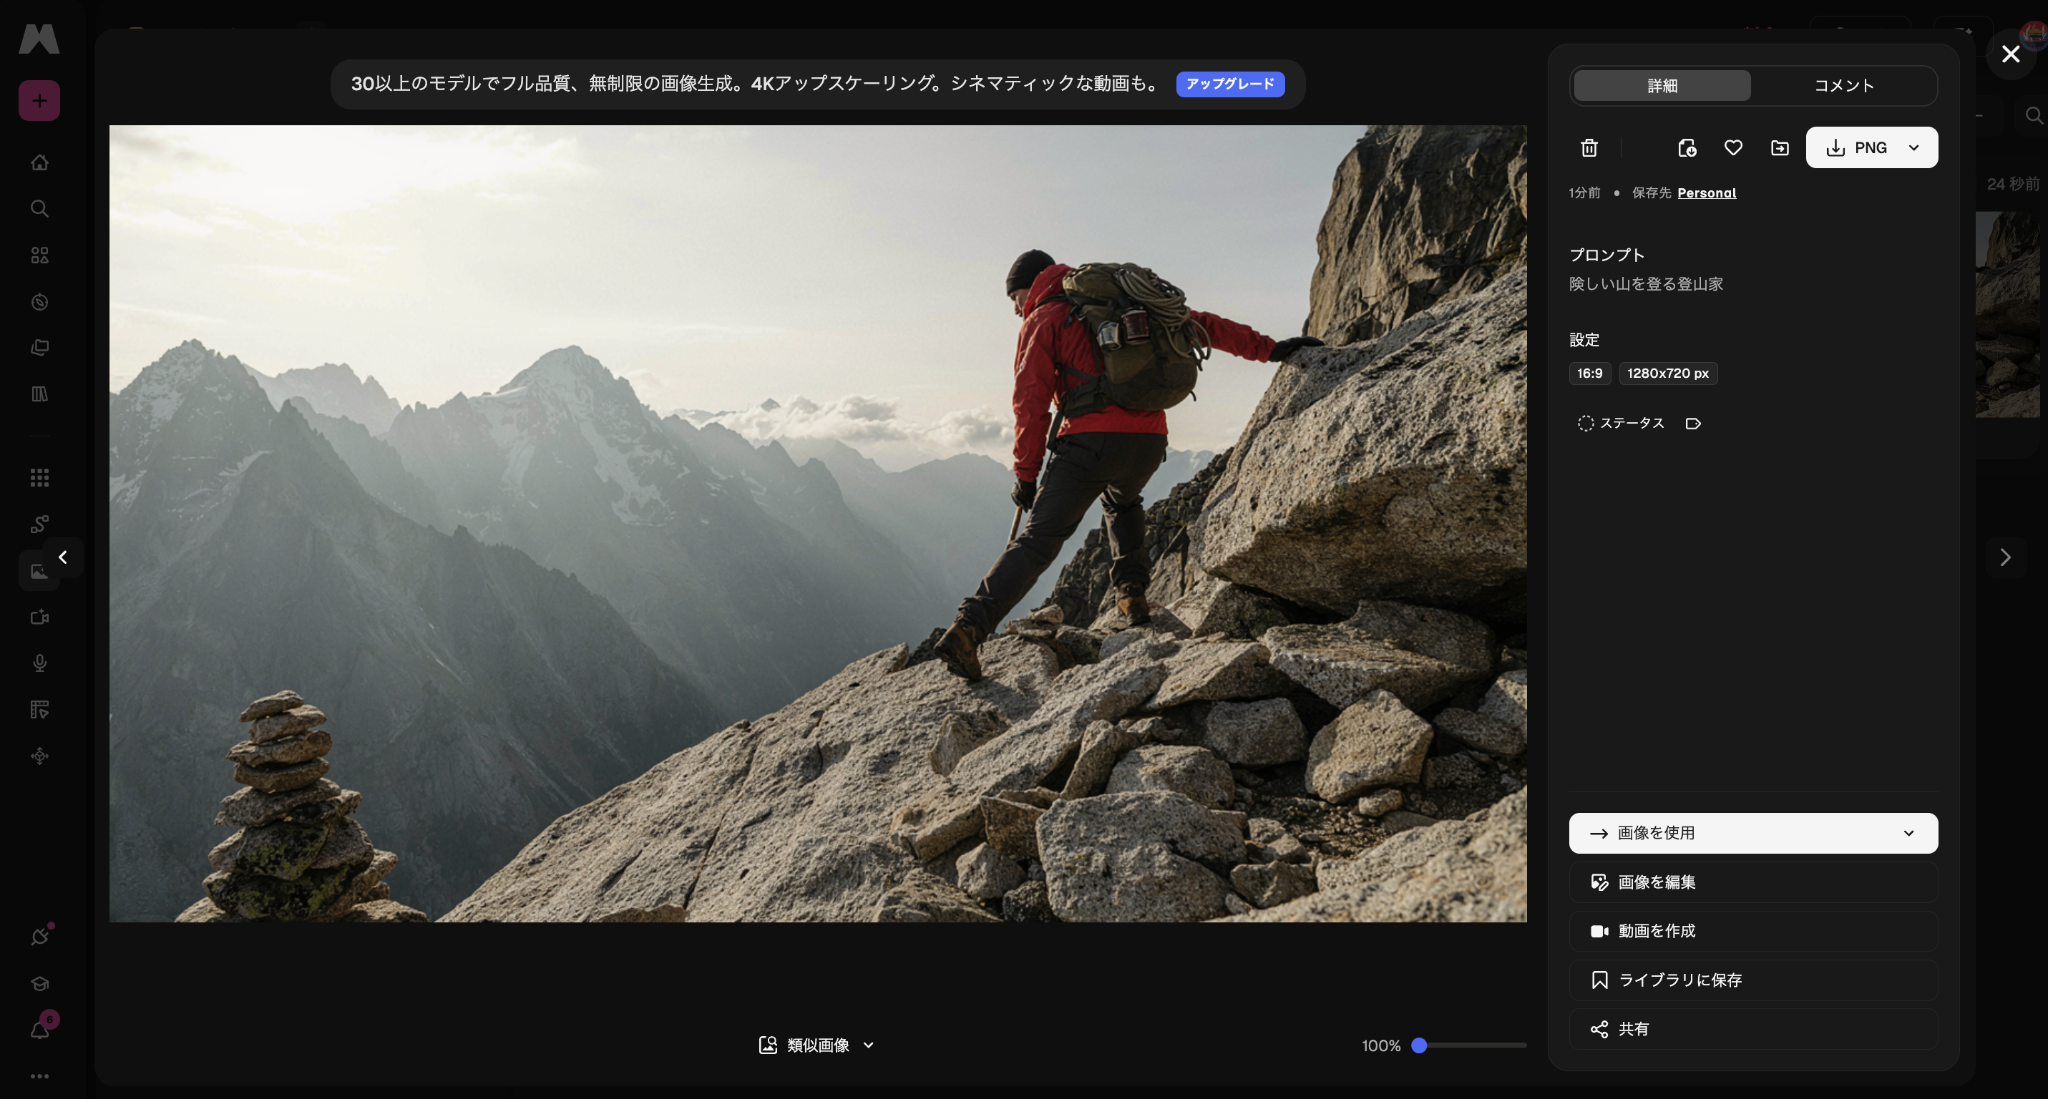Delete image with the trash icon
2048x1099 pixels.
point(1589,148)
